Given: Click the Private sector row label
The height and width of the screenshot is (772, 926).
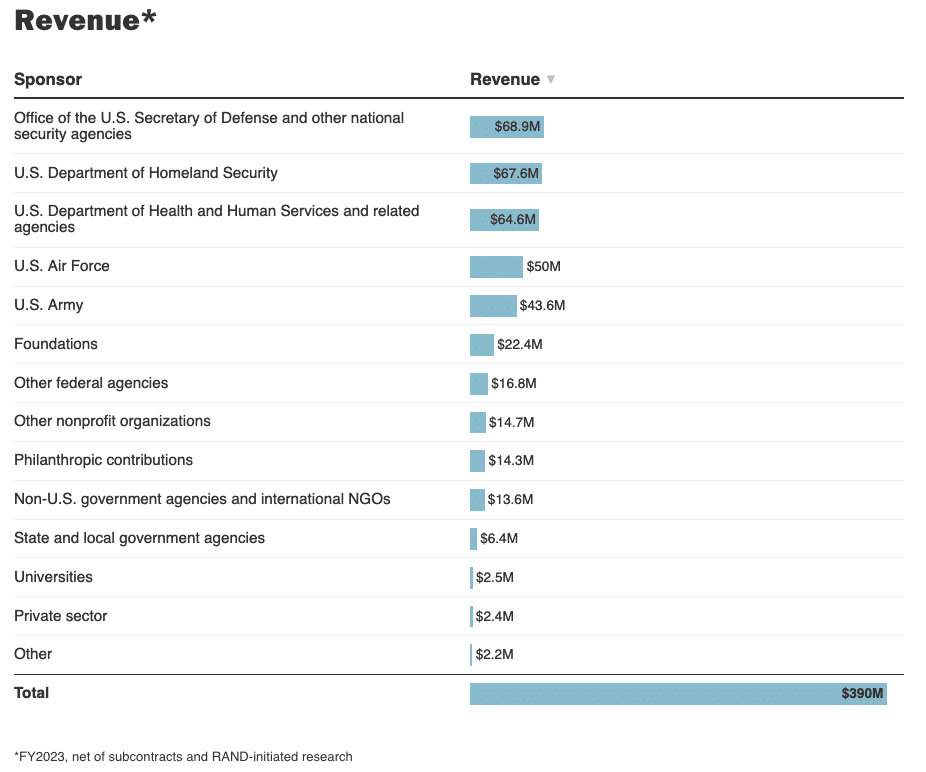Looking at the screenshot, I should pos(60,616).
